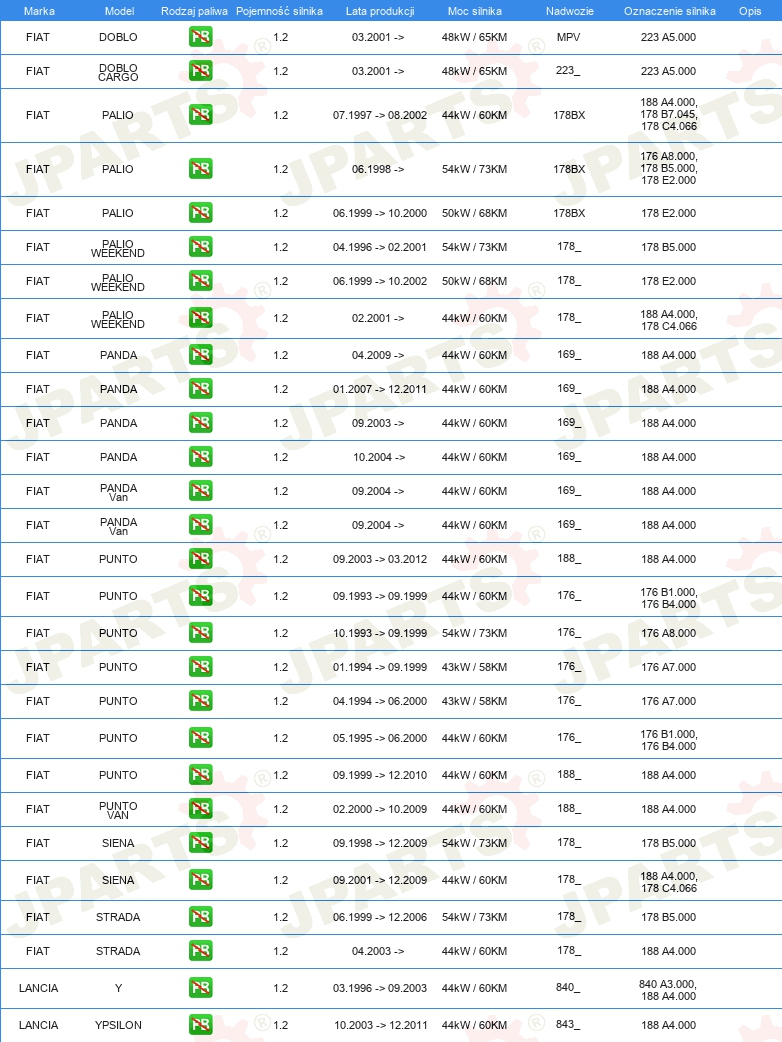Click the PUNTO VAN model cell

click(118, 811)
